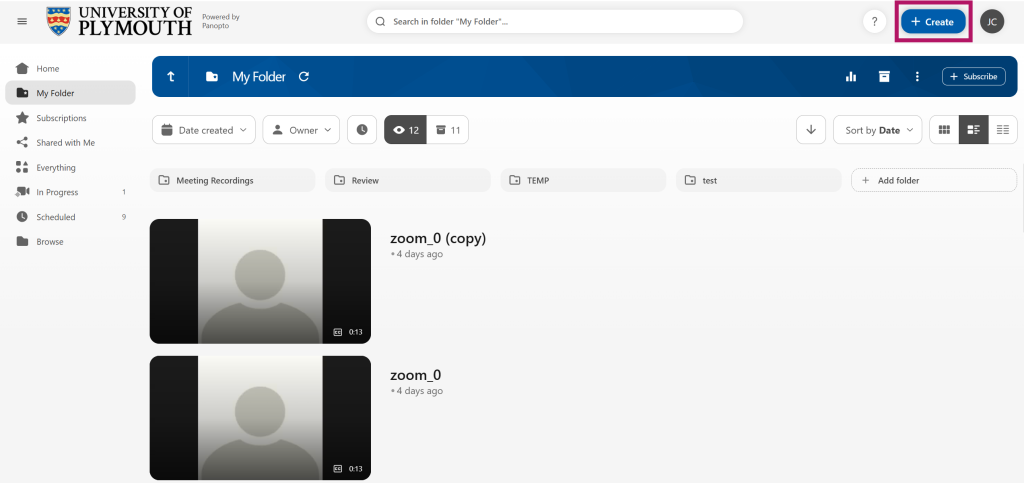The width and height of the screenshot is (1024, 483).
Task: Open the Sort by Date dropdown
Action: [878, 130]
